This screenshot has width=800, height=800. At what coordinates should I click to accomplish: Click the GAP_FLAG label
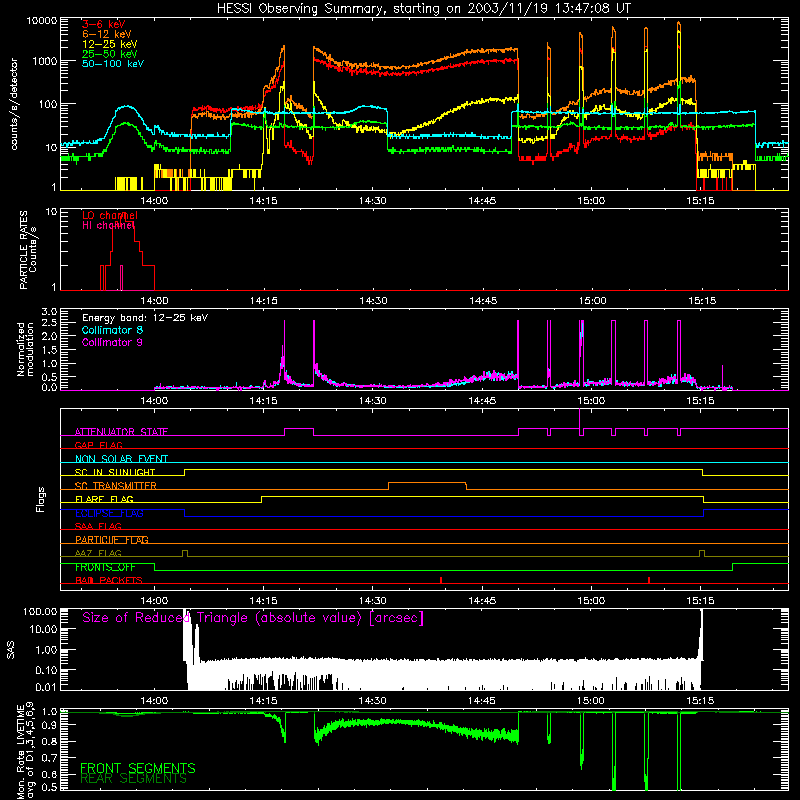point(98,445)
